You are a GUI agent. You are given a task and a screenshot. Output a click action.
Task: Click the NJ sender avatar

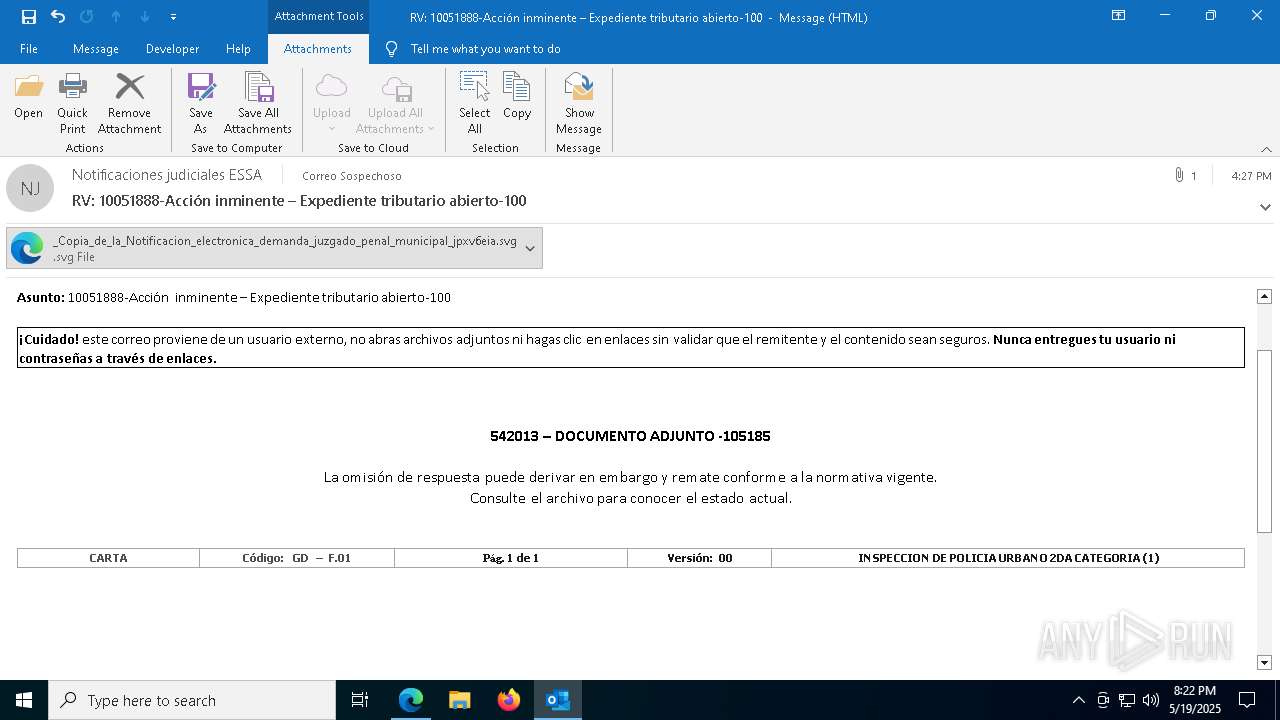point(30,188)
